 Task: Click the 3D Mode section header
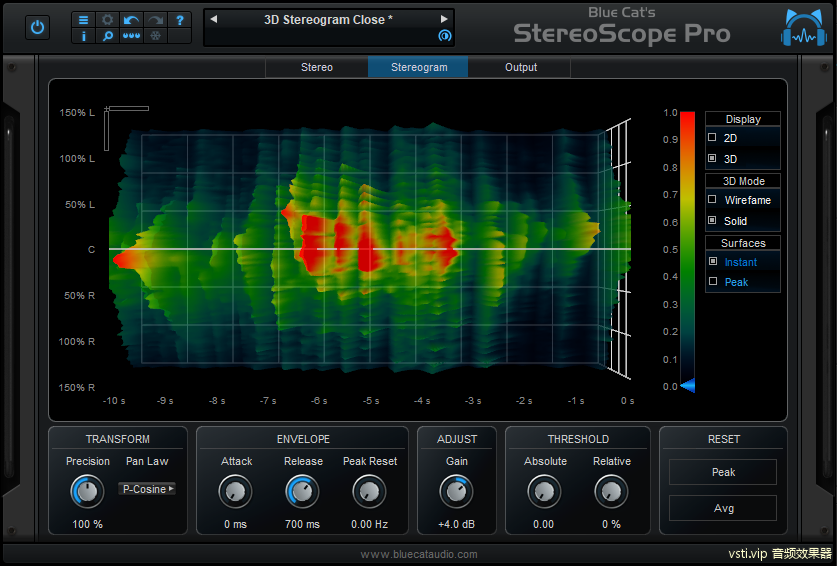tap(743, 181)
